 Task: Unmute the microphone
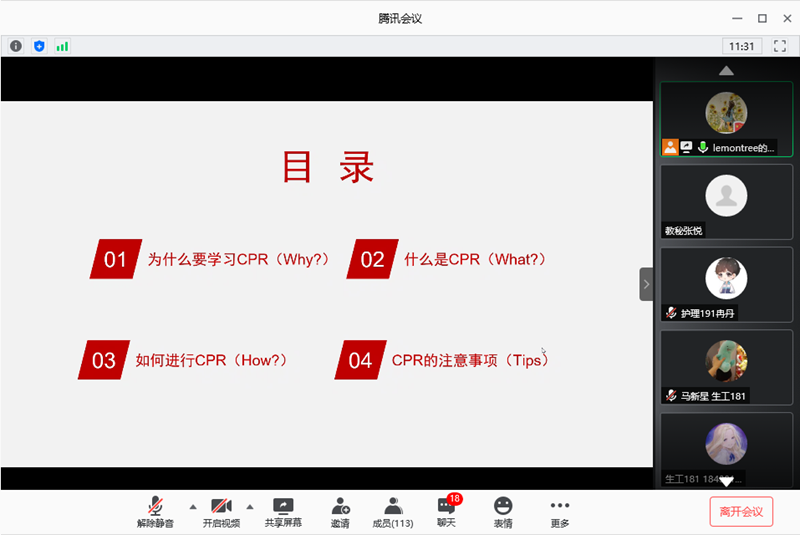[155, 511]
